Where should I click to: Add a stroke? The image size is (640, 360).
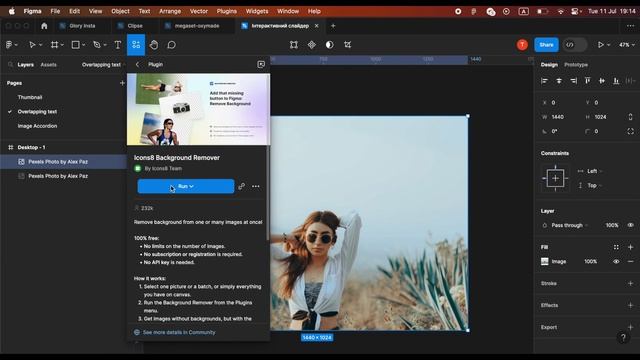[631, 283]
